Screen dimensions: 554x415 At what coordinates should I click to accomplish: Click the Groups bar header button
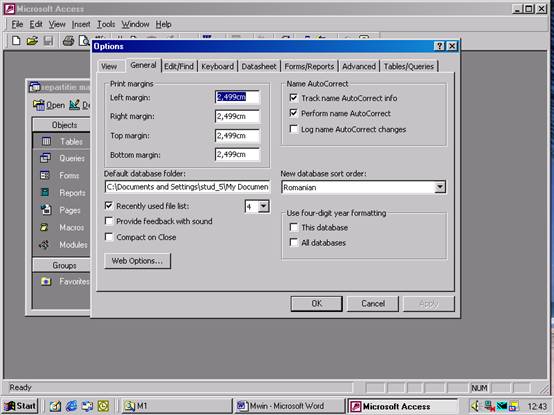(x=61, y=265)
